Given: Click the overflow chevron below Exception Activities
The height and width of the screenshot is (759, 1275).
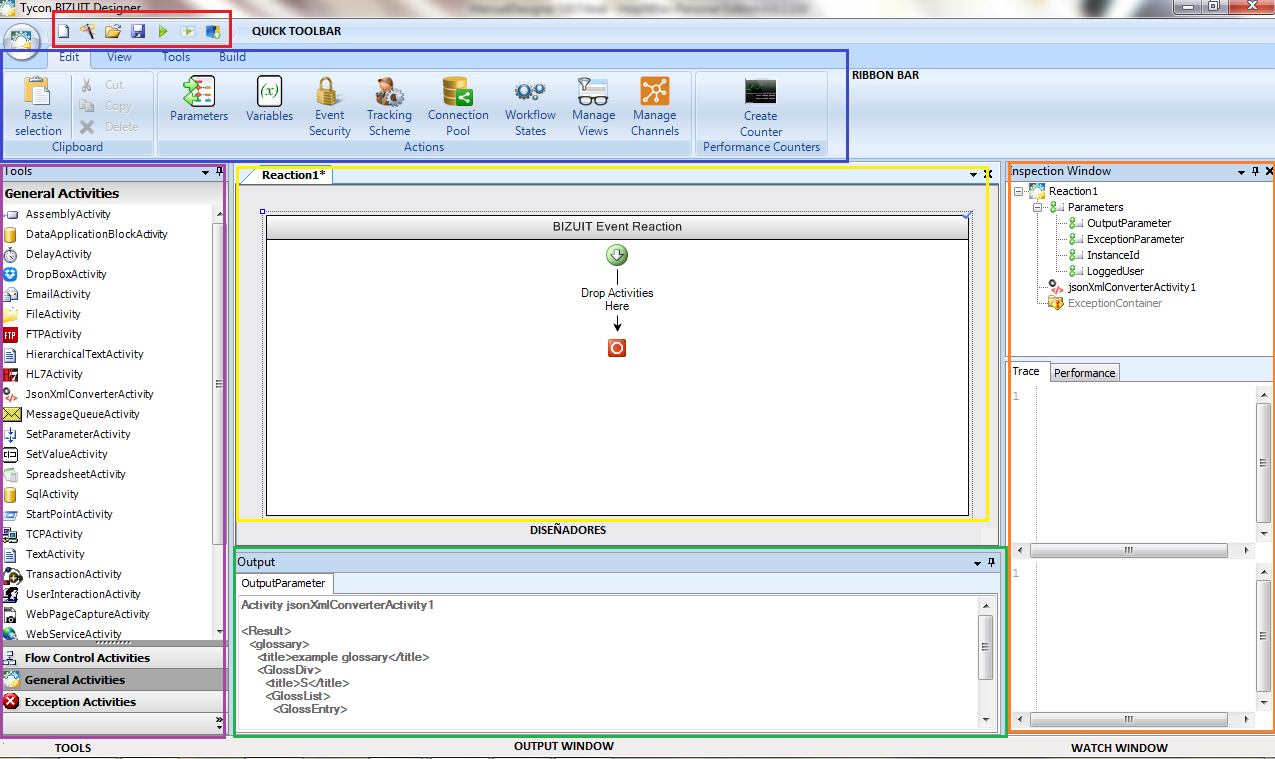Looking at the screenshot, I should [219, 721].
